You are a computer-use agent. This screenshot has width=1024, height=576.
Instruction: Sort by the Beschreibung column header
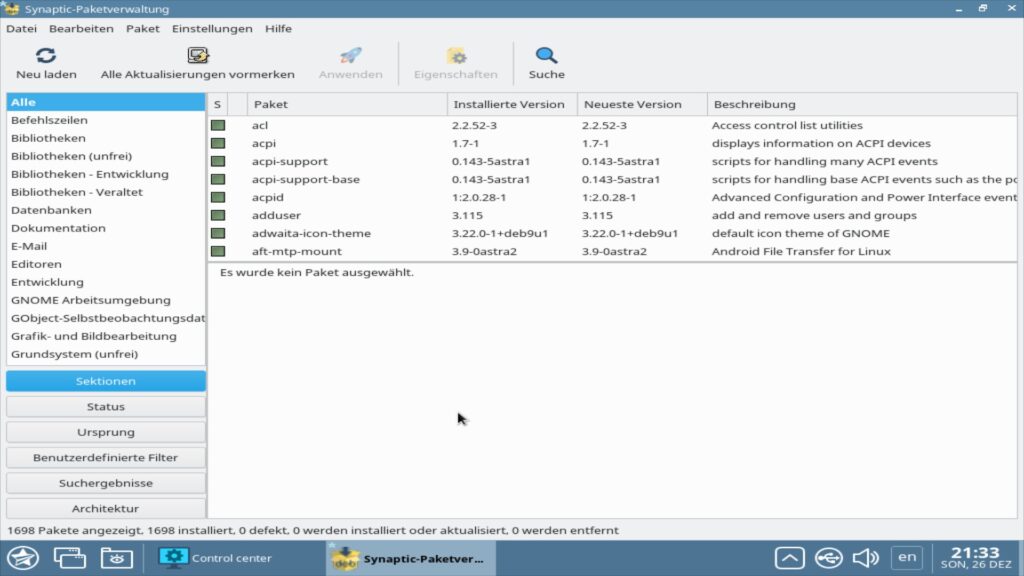pos(863,104)
